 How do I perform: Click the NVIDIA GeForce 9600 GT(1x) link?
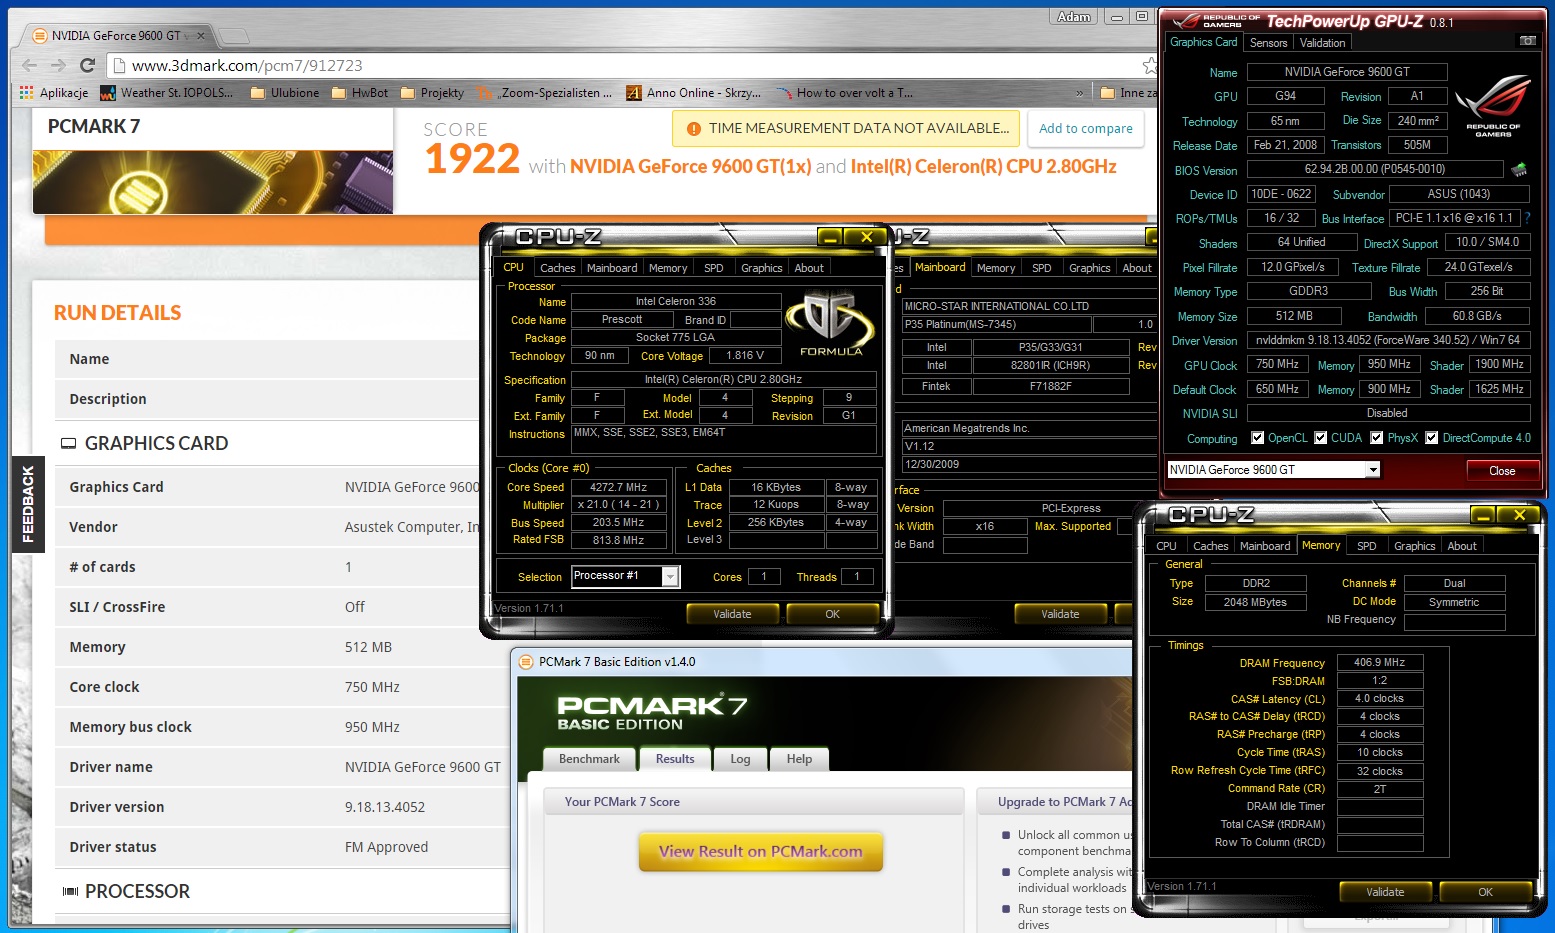pyautogui.click(x=691, y=167)
